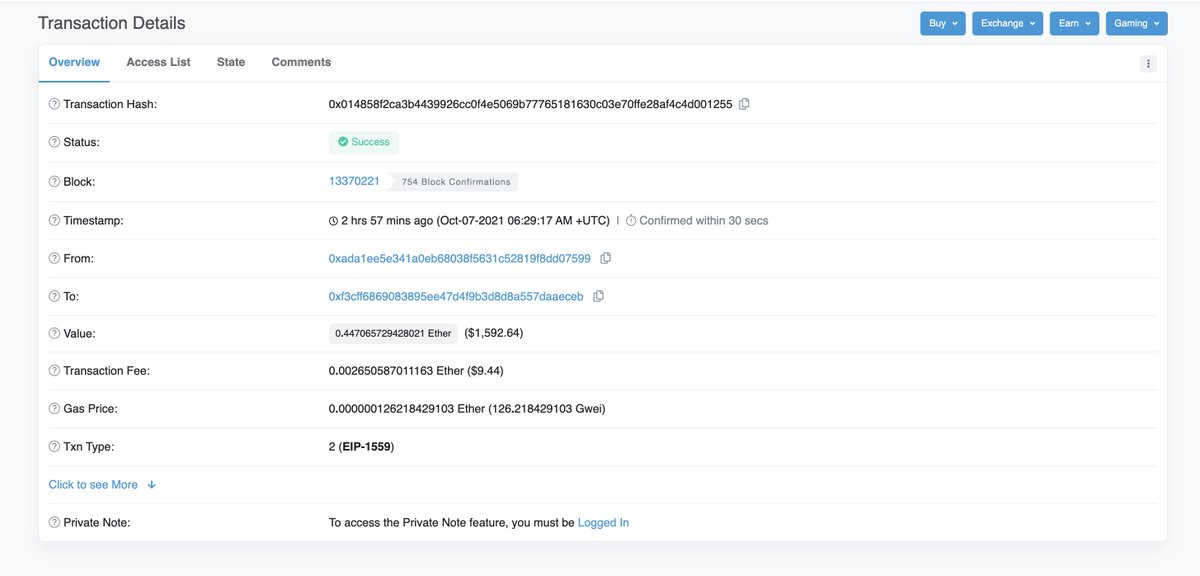Switch to the Comments tab
This screenshot has width=1200, height=576.
click(x=301, y=62)
